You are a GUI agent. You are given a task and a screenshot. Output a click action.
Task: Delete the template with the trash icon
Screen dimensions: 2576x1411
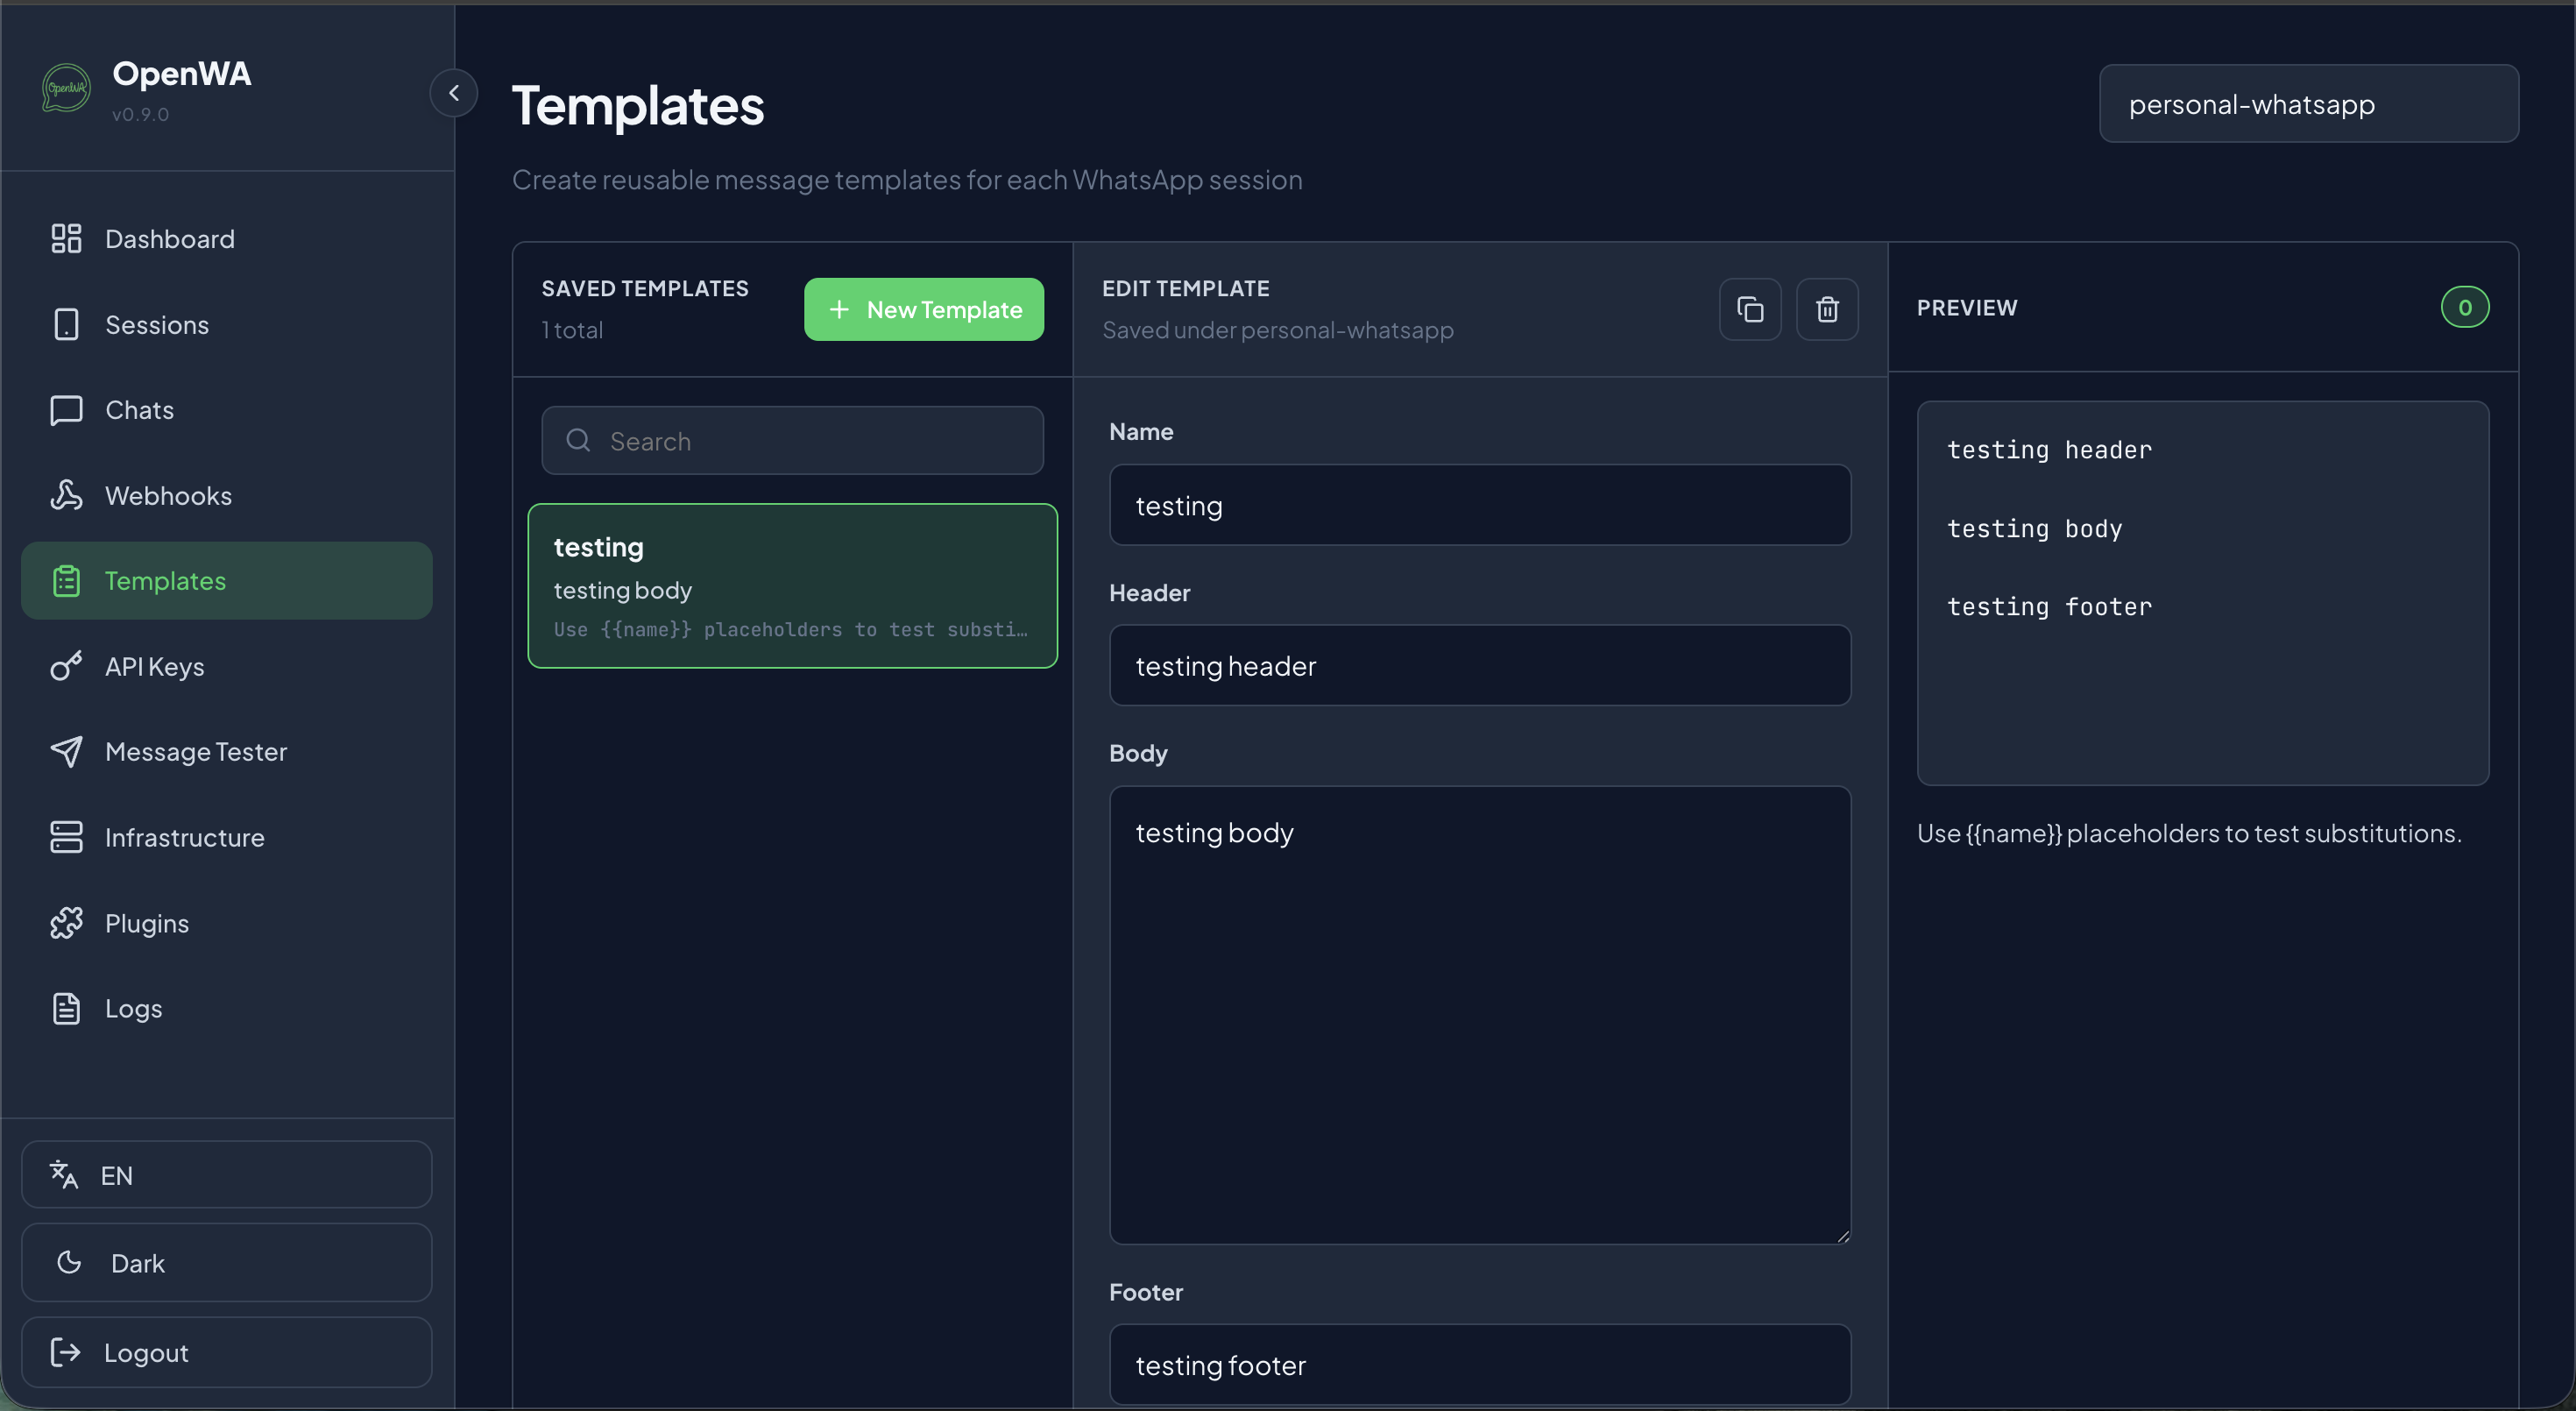tap(1827, 309)
